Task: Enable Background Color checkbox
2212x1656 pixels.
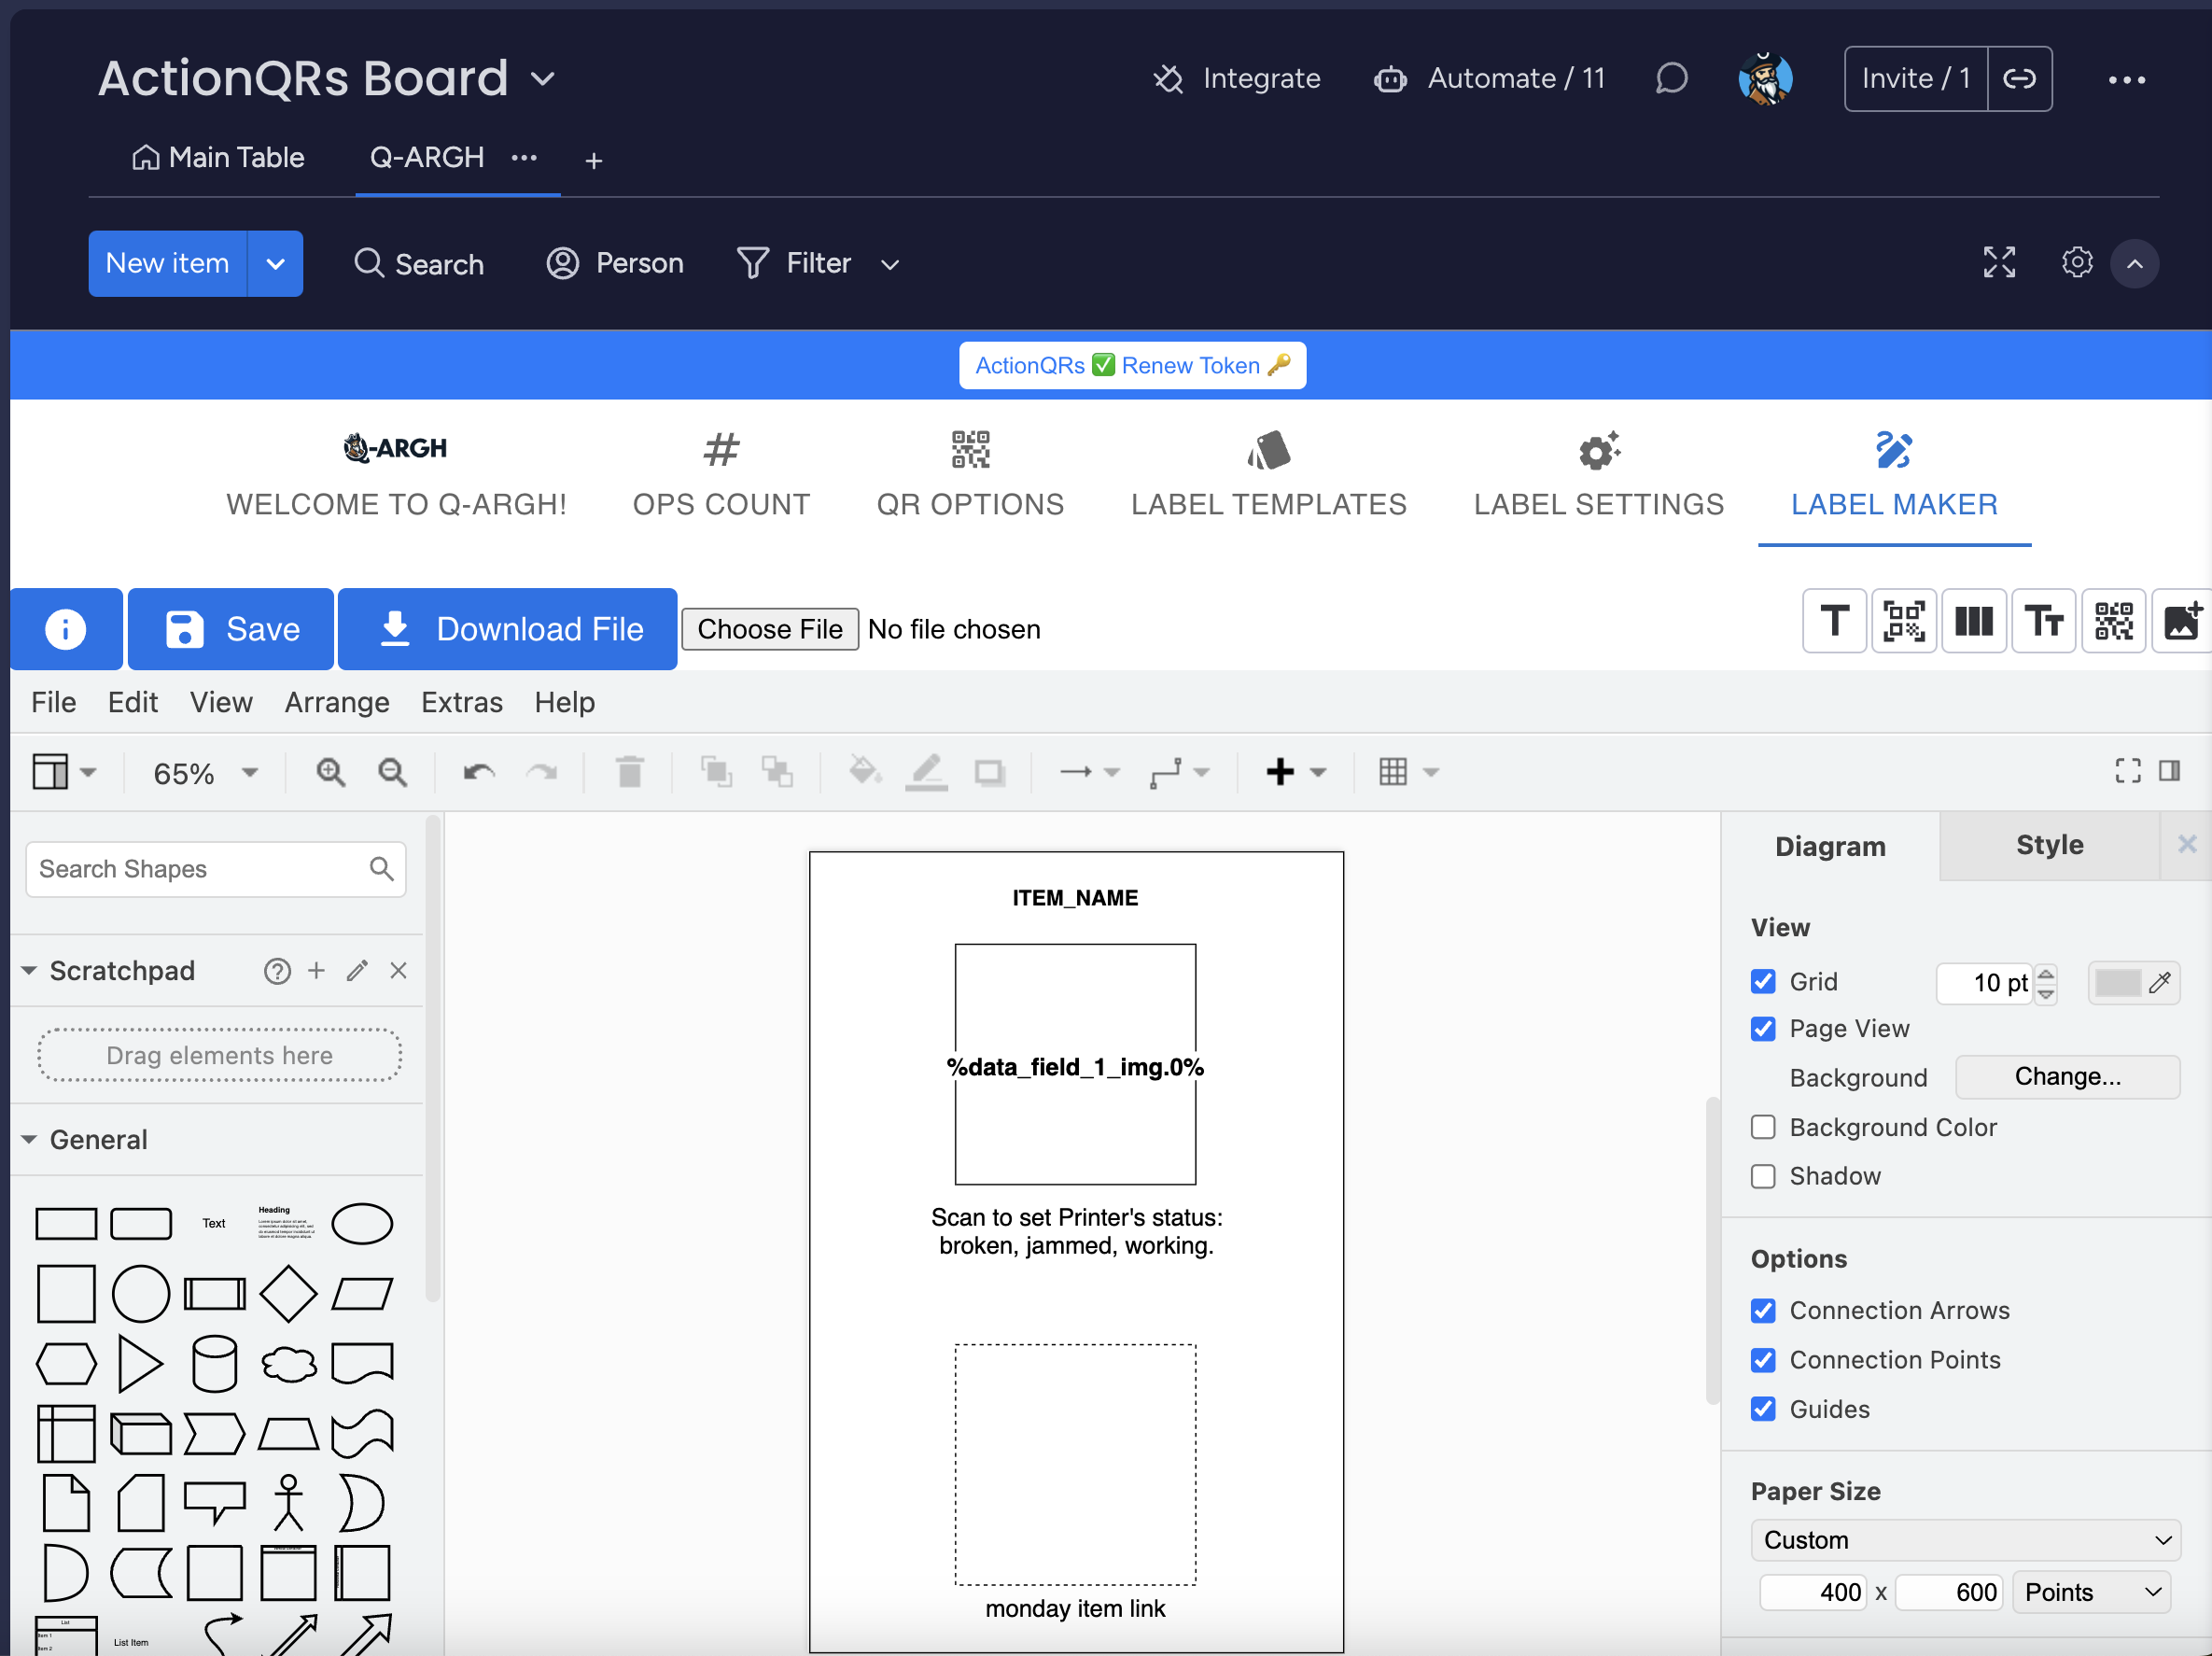Action: pyautogui.click(x=1765, y=1128)
